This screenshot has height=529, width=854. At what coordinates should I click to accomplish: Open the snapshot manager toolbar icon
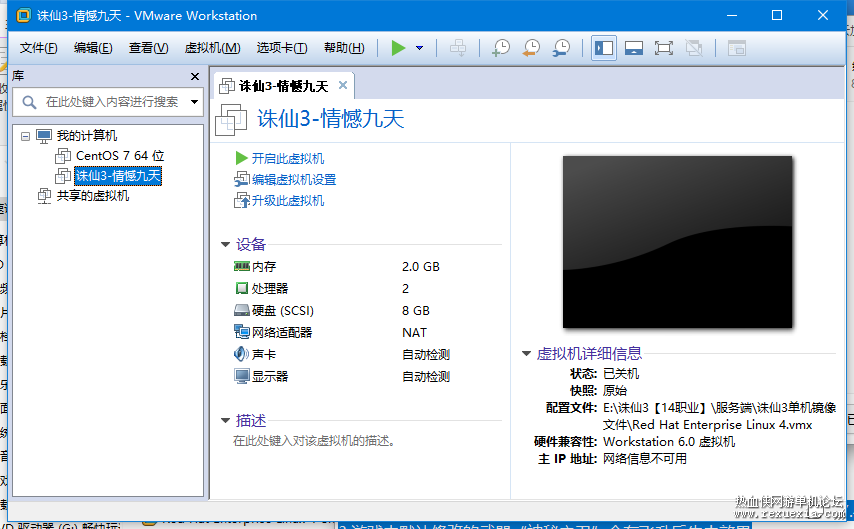tap(561, 48)
